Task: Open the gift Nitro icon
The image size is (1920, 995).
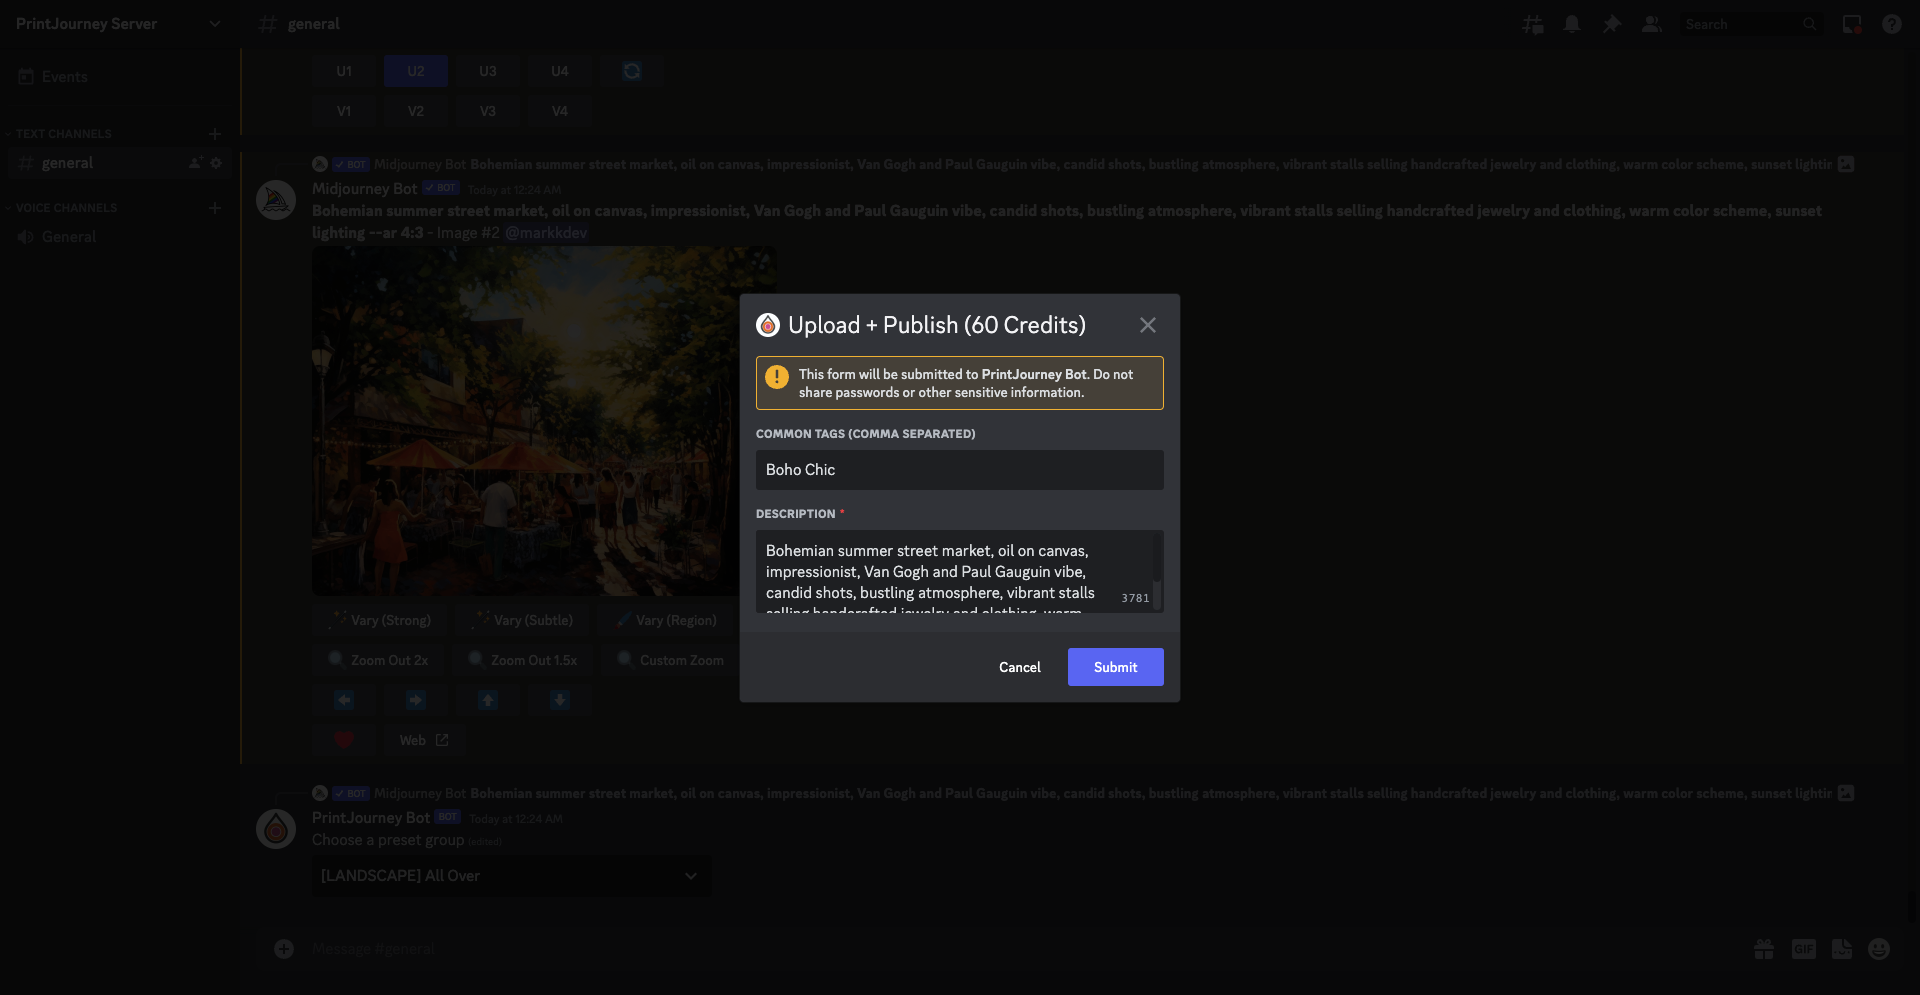Action: click(x=1764, y=949)
